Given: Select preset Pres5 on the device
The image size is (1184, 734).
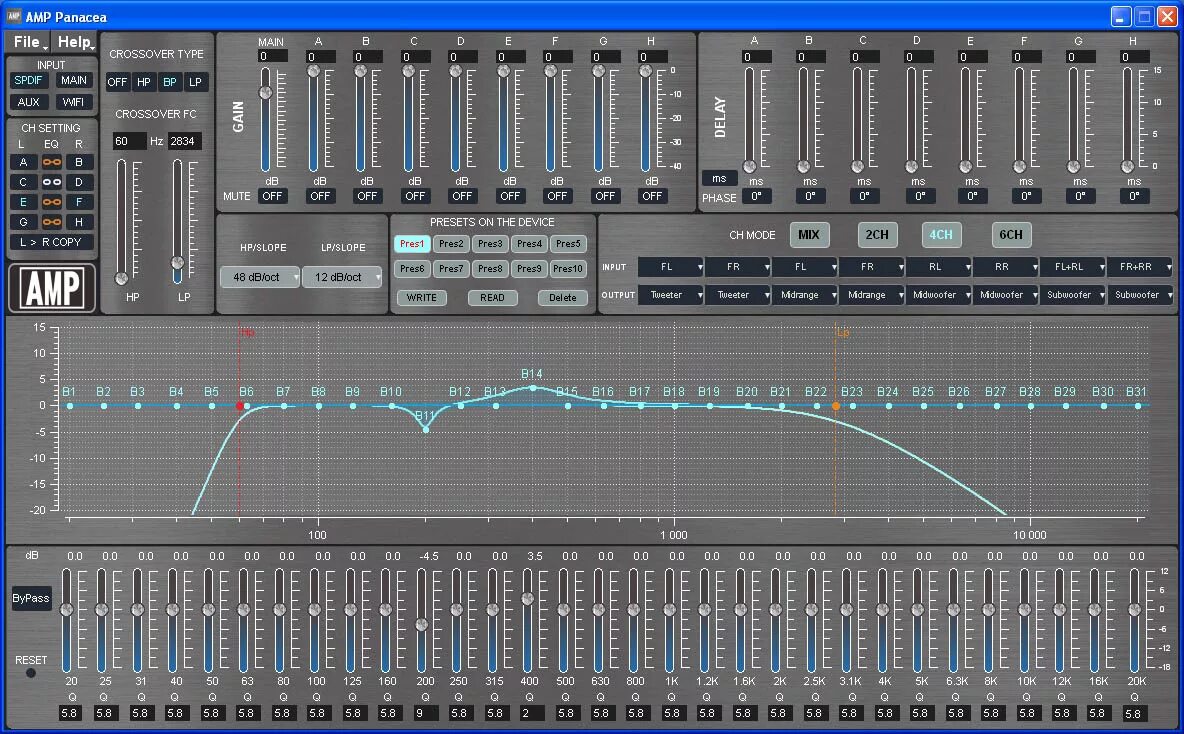Looking at the screenshot, I should pos(568,243).
